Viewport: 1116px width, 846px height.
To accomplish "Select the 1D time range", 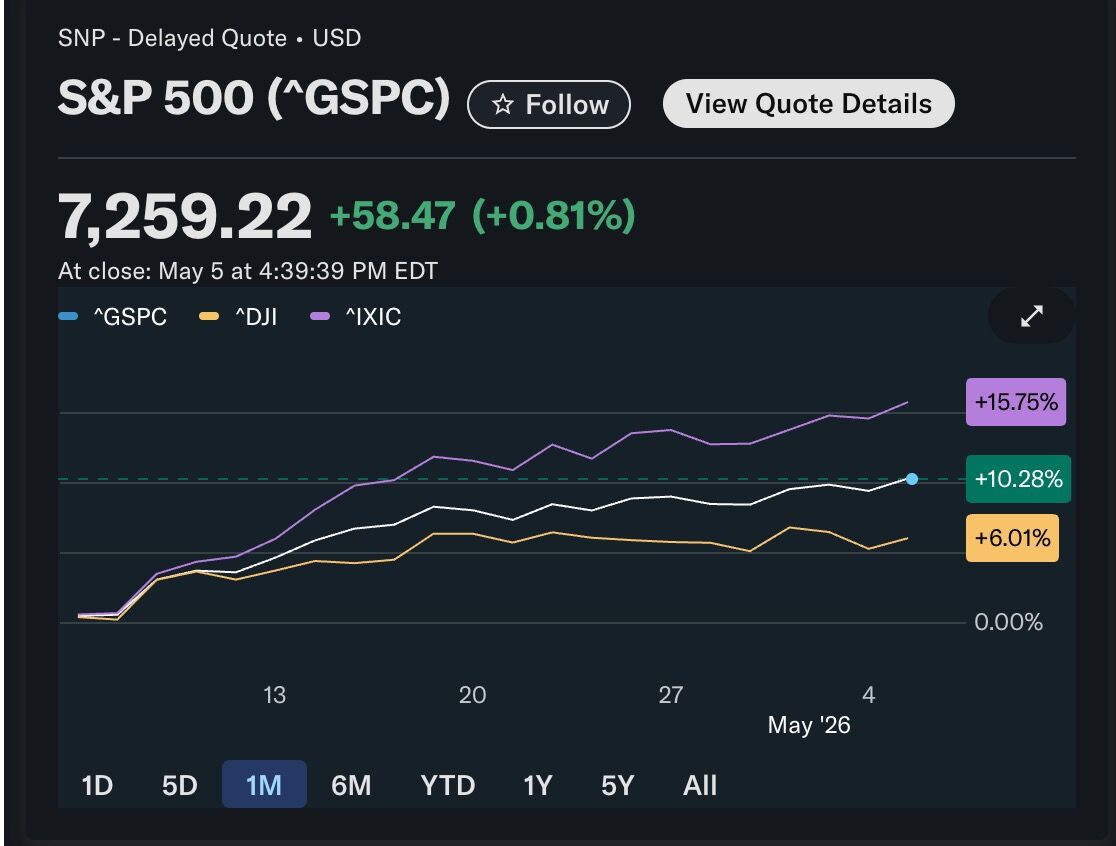I will (x=98, y=785).
